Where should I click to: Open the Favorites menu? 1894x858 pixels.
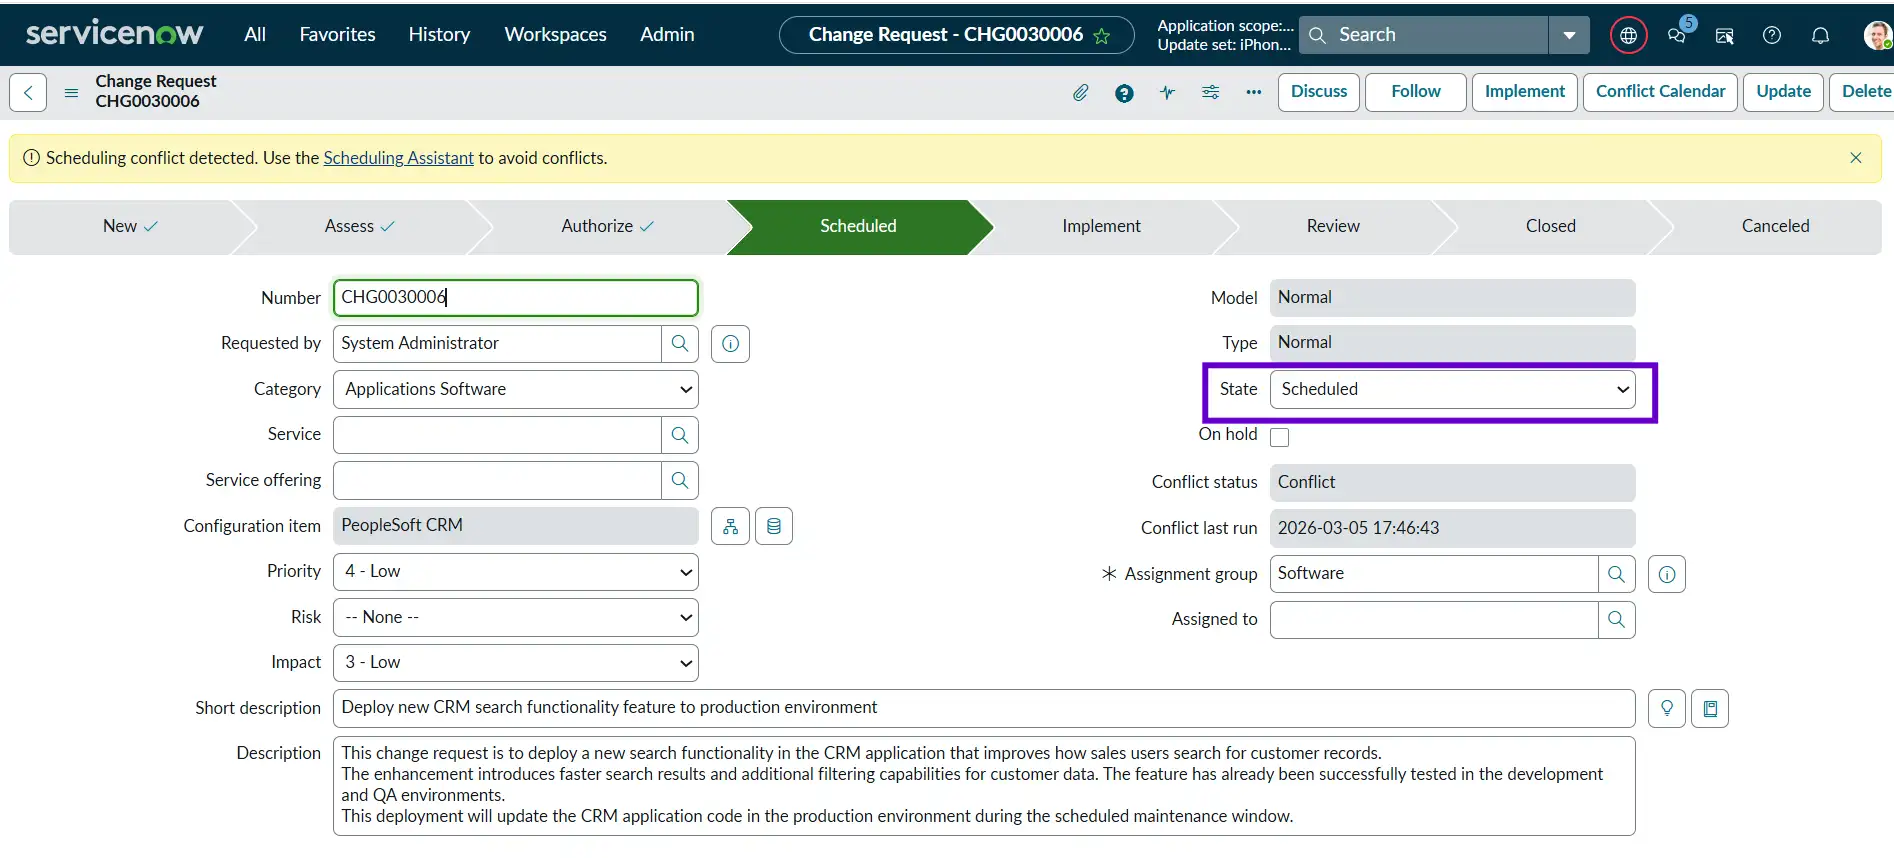click(337, 35)
